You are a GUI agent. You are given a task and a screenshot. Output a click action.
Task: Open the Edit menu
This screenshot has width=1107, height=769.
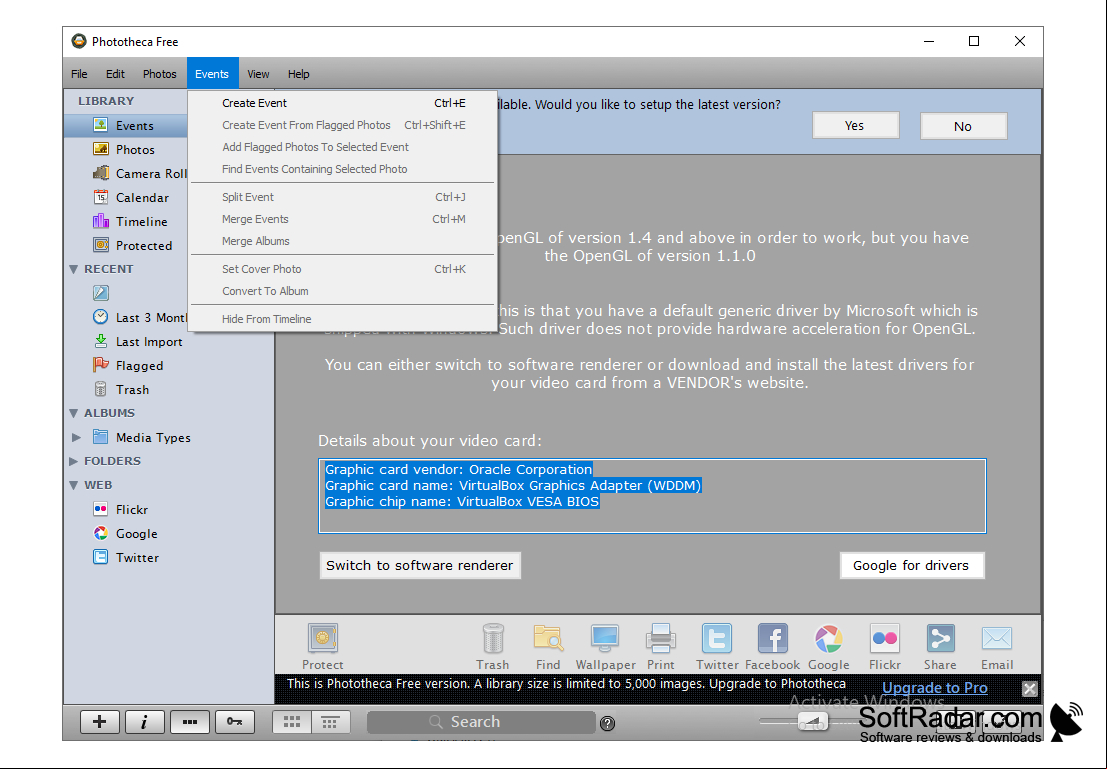point(115,73)
